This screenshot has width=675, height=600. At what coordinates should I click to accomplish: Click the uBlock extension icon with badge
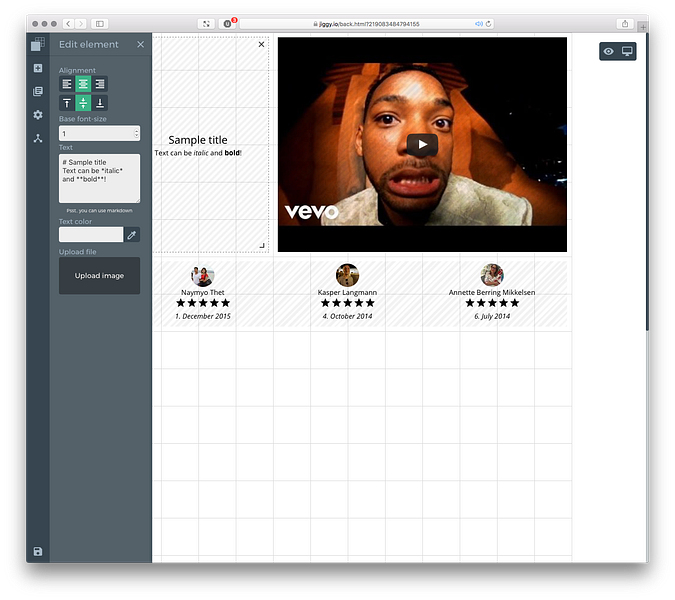pos(228,24)
